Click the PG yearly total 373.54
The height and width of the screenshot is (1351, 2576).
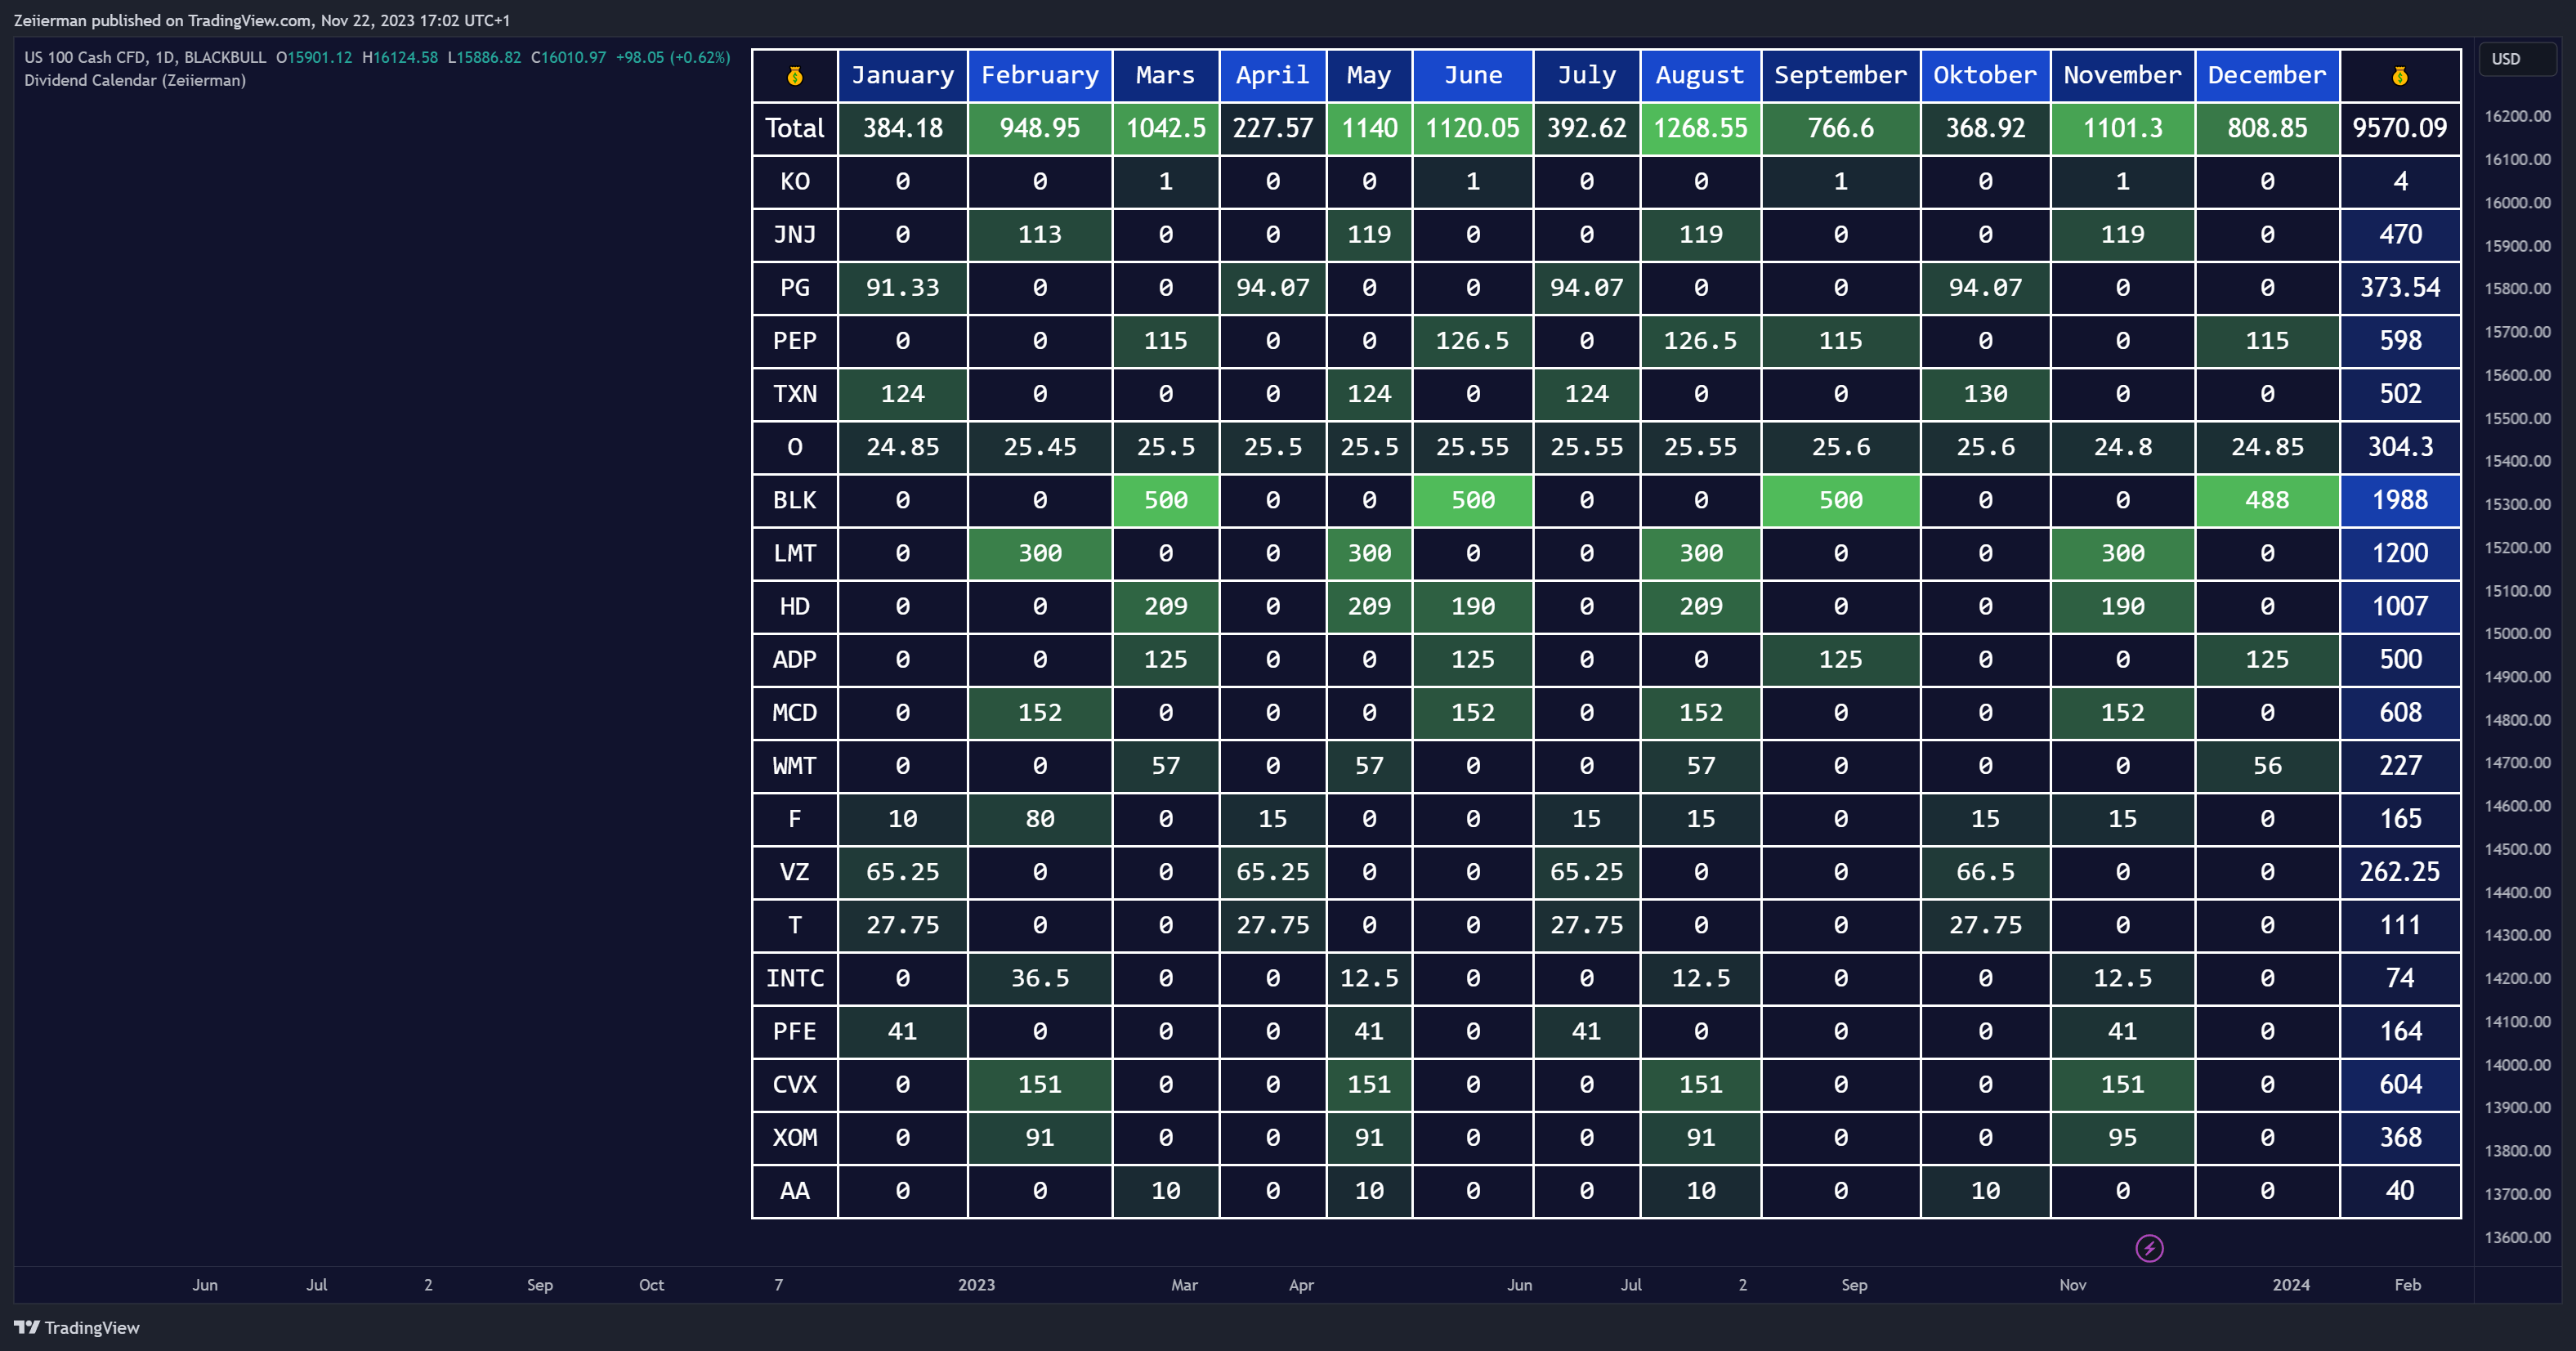click(x=2400, y=288)
